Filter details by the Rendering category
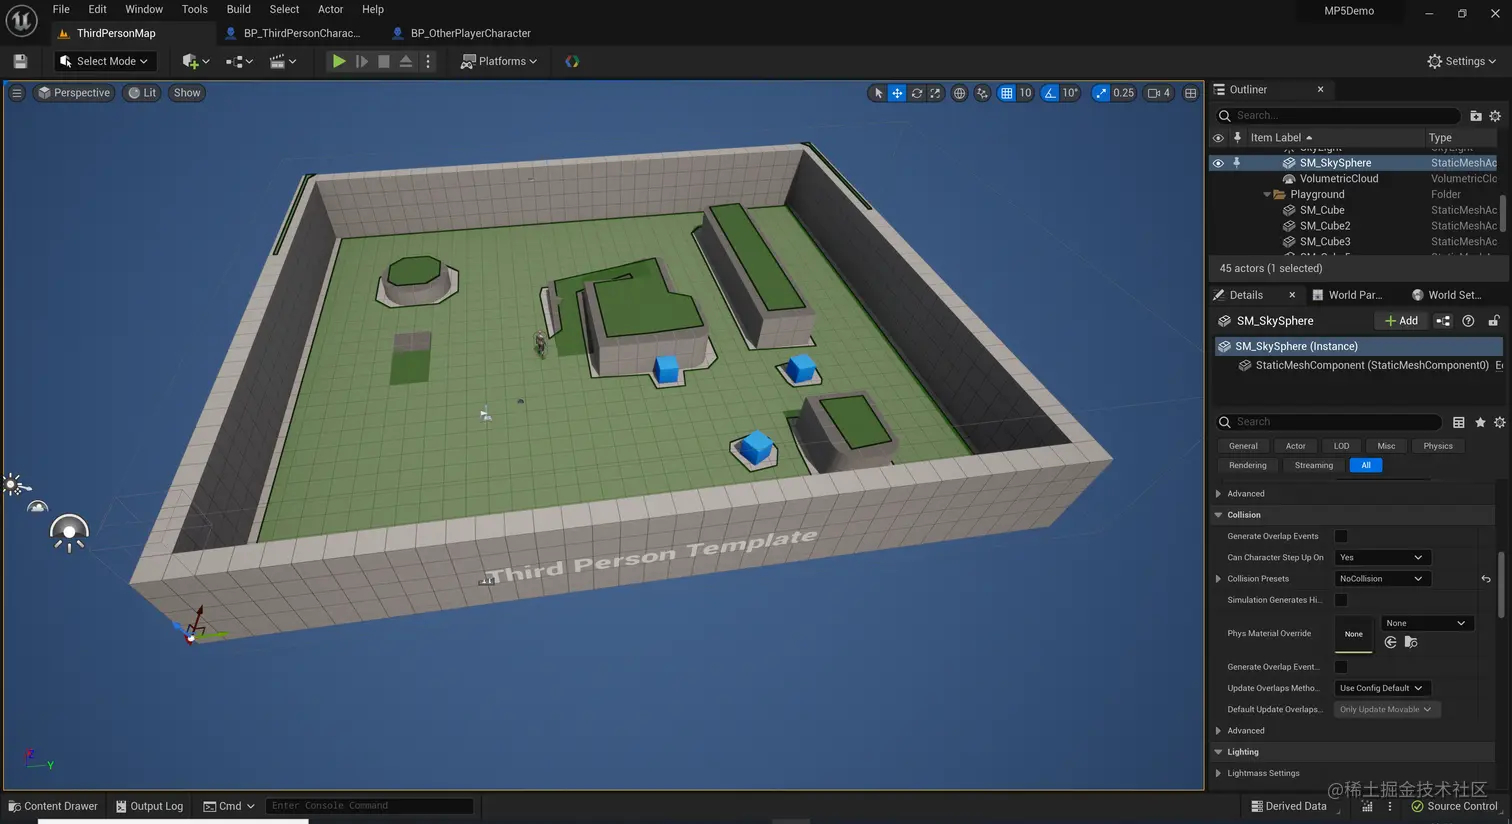 [1247, 465]
